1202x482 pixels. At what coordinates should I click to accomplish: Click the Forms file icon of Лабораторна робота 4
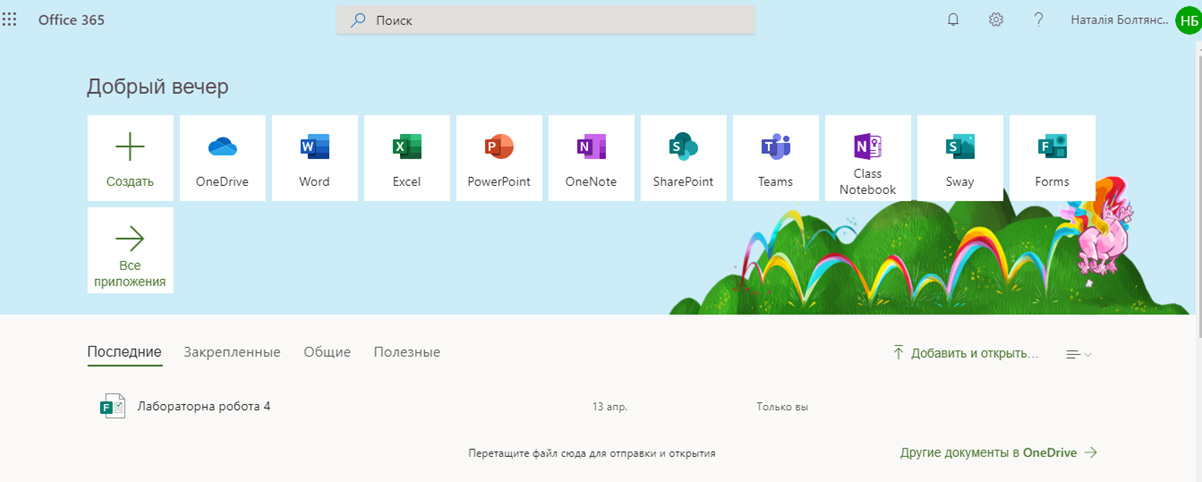(112, 406)
